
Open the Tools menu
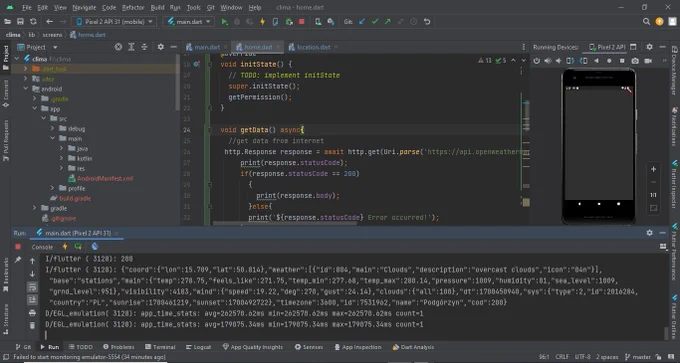point(193,7)
